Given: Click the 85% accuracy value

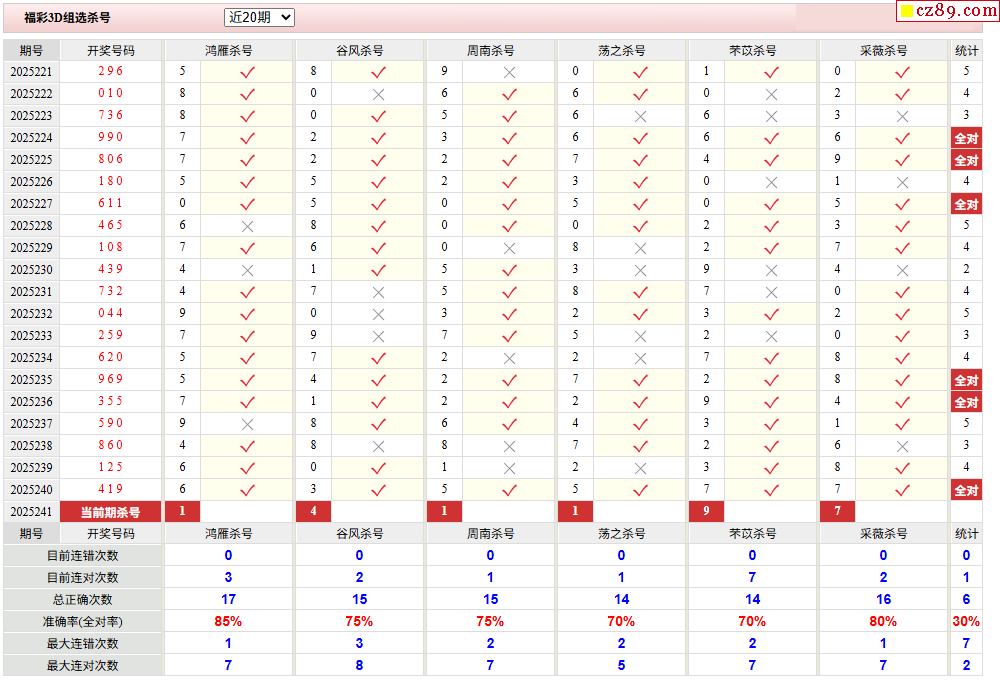Looking at the screenshot, I should pos(228,621).
